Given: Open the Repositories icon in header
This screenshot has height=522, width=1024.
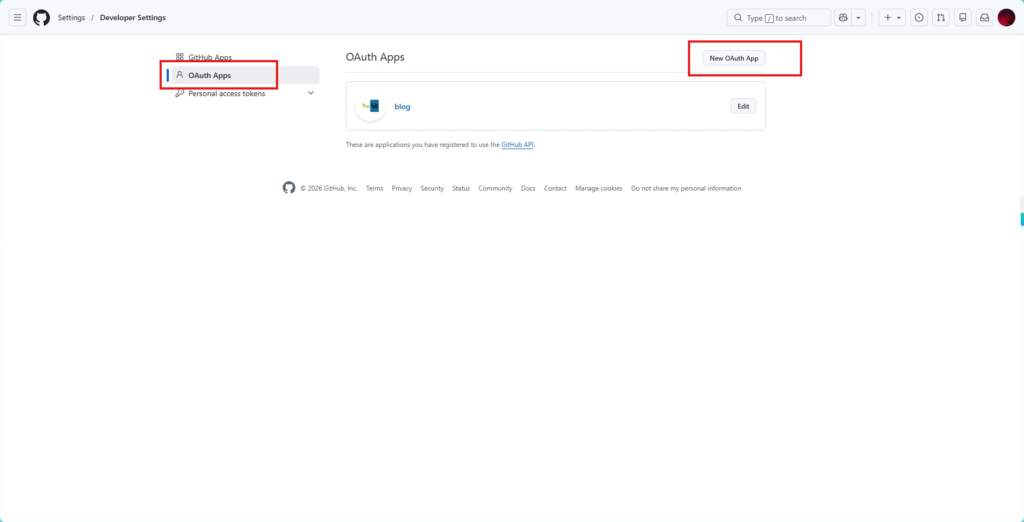Looking at the screenshot, I should pos(963,18).
